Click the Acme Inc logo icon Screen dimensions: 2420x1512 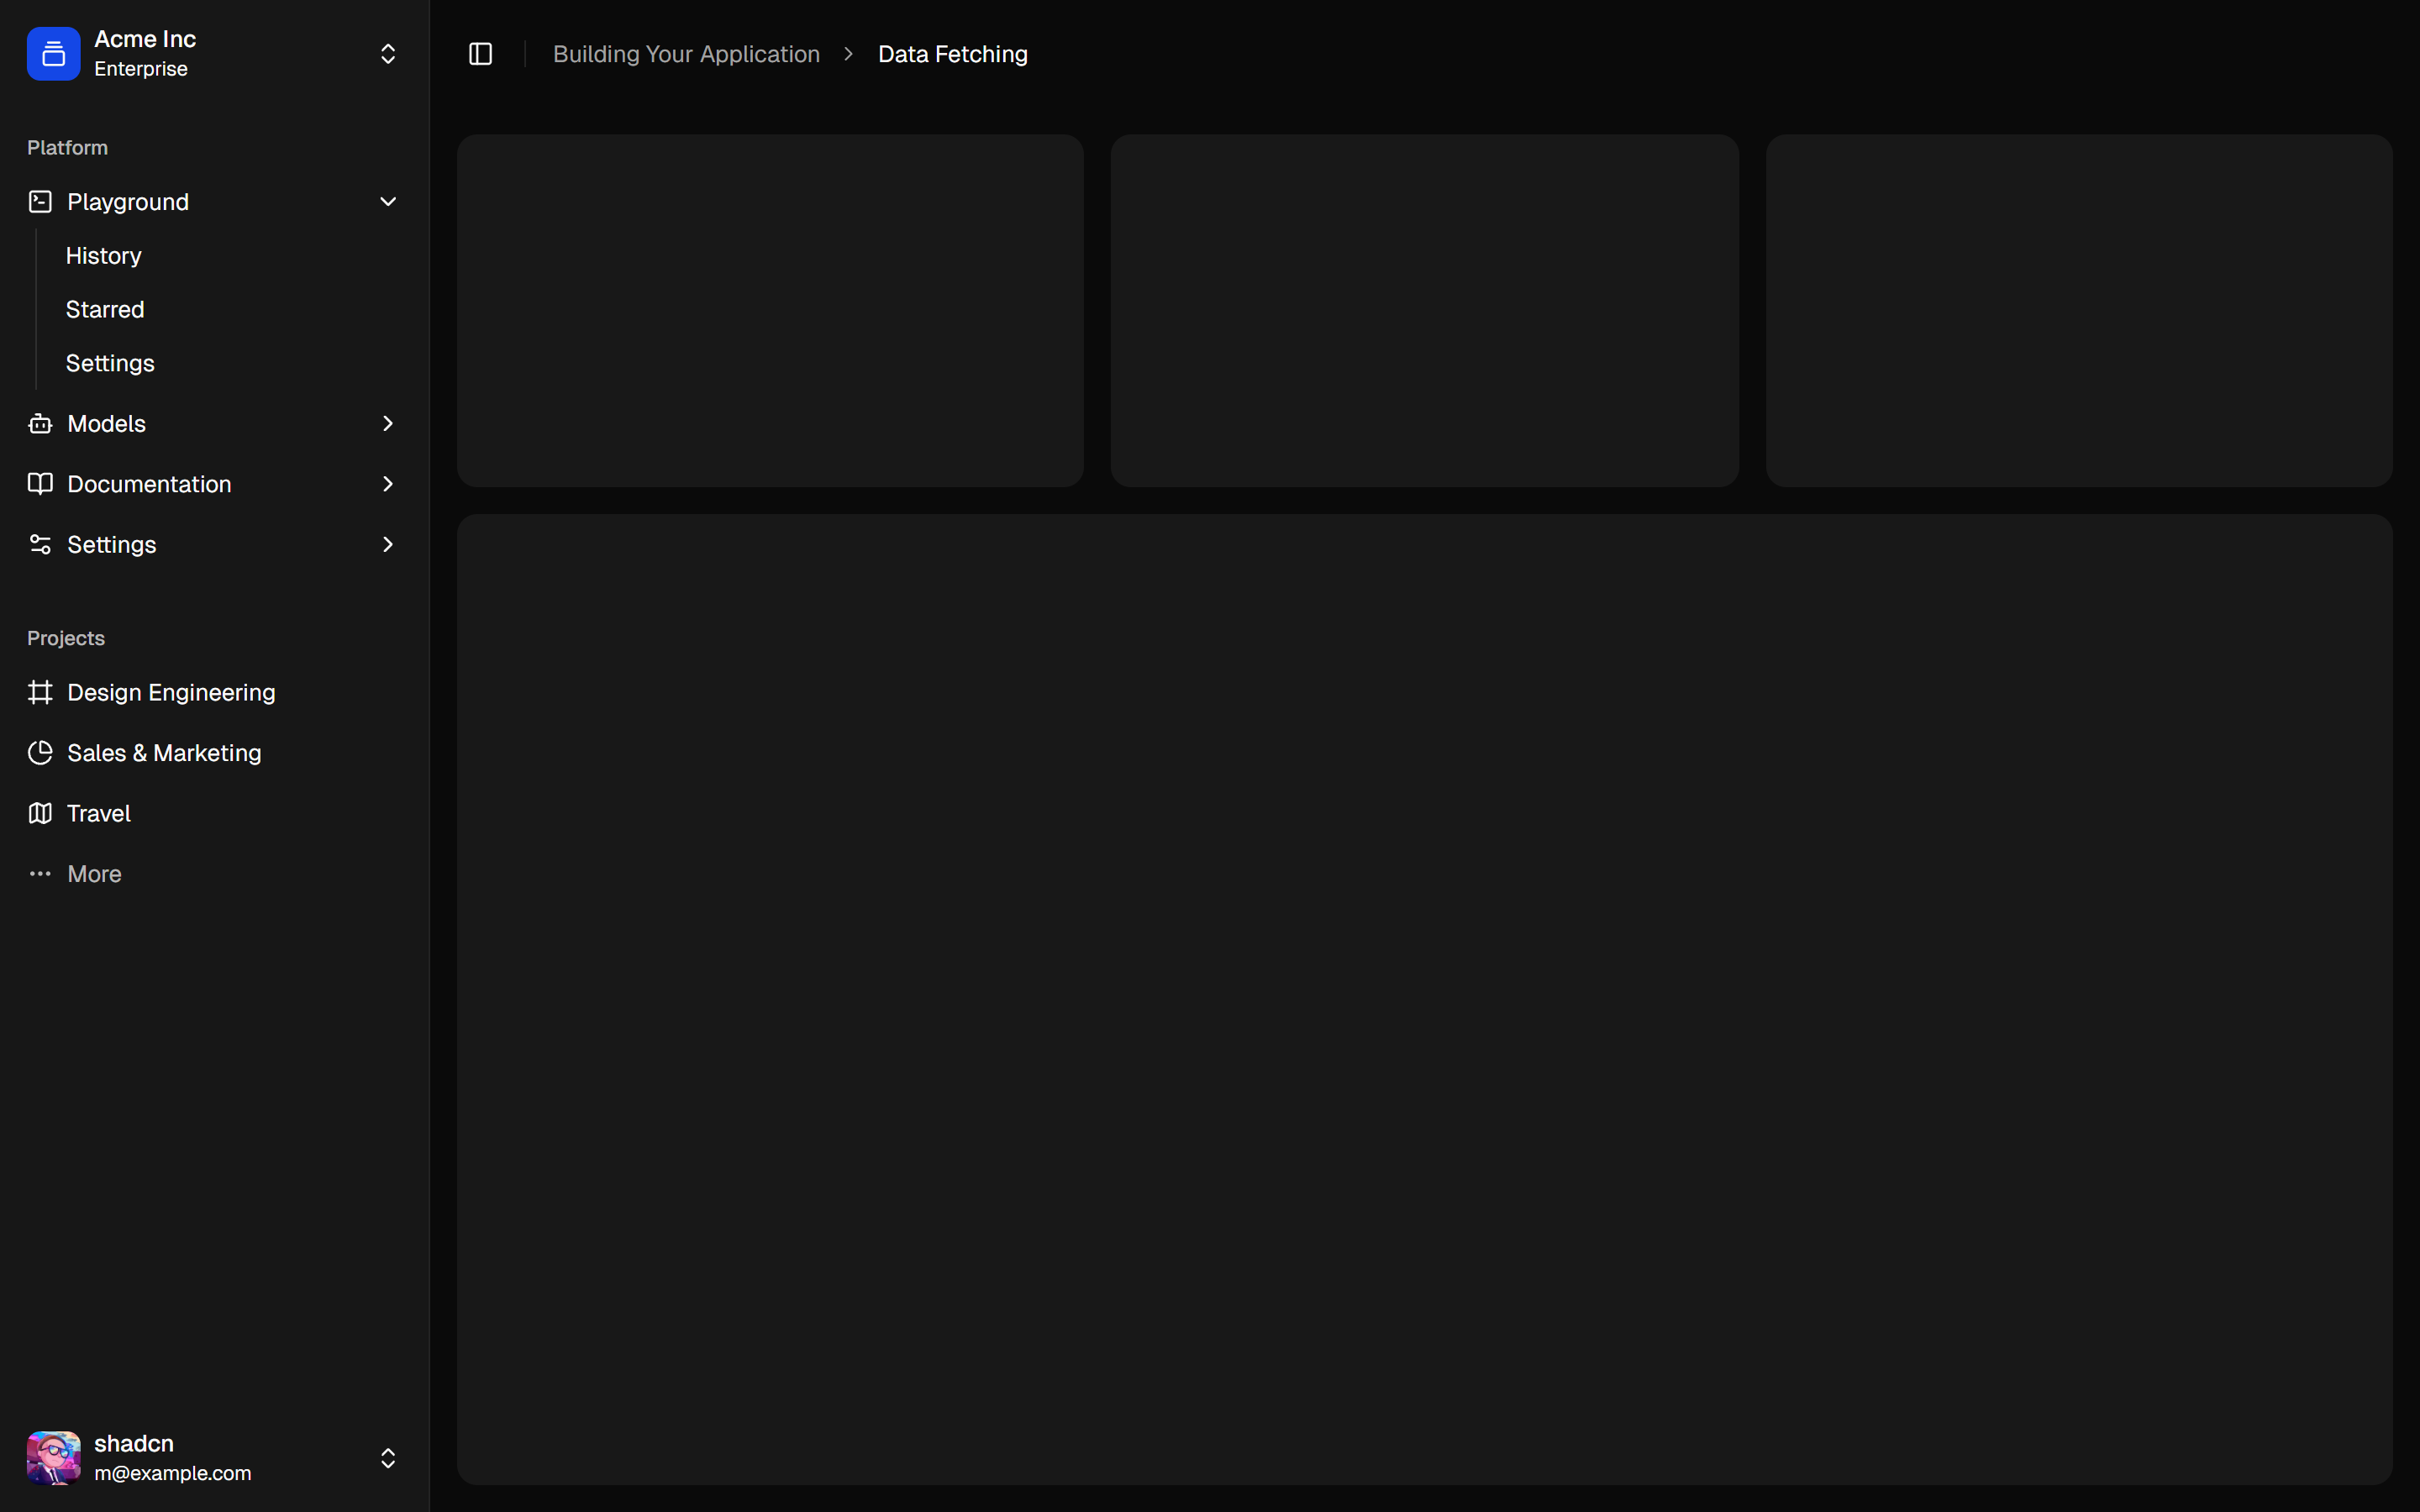coord(53,54)
